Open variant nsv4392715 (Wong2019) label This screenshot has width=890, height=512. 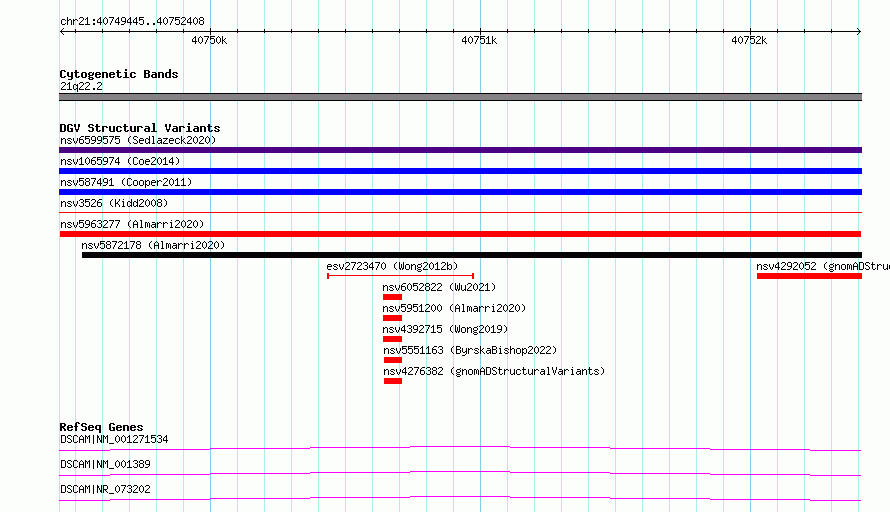(x=445, y=329)
